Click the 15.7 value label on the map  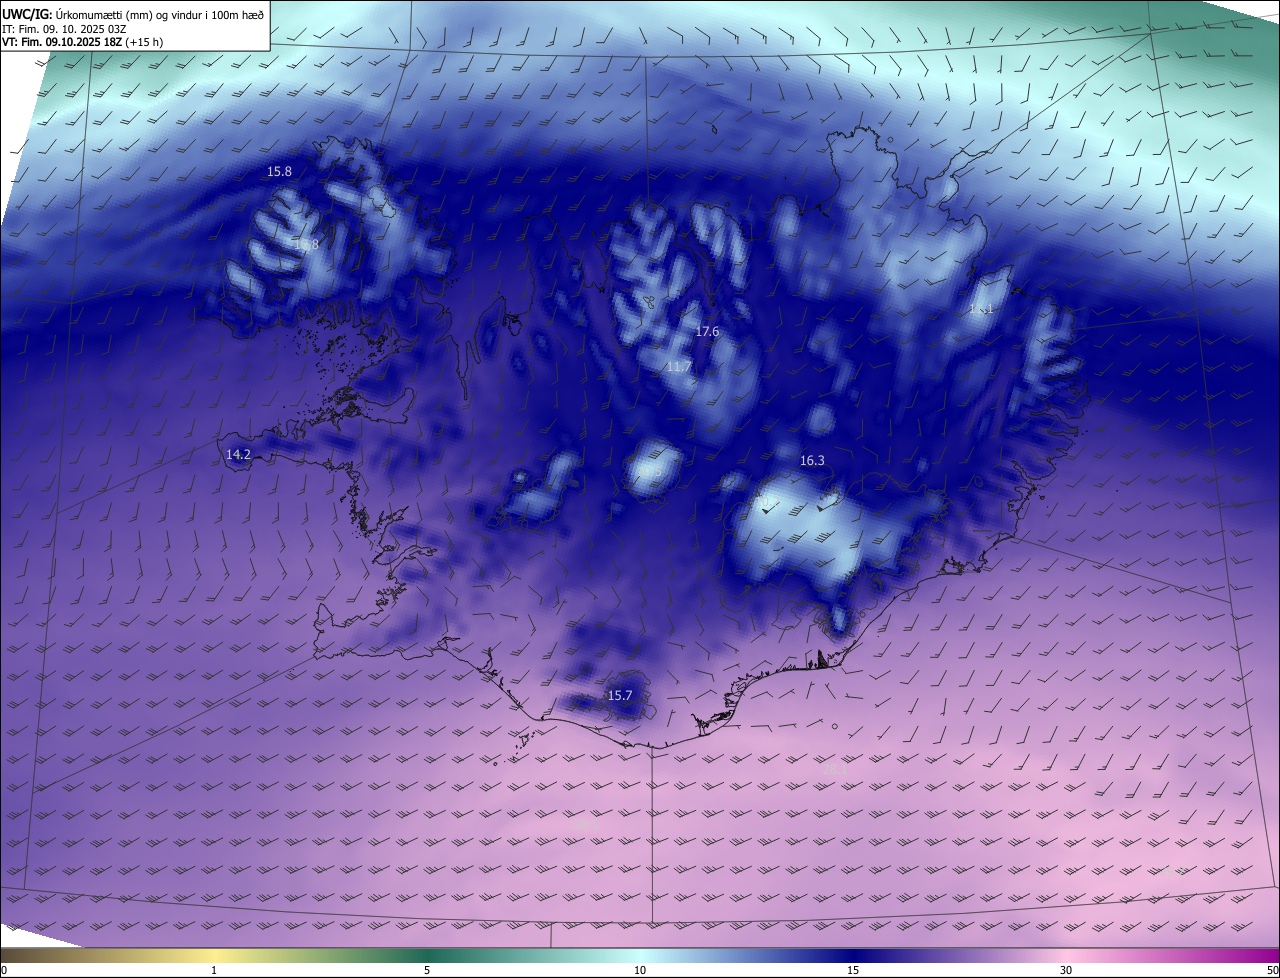tap(620, 695)
